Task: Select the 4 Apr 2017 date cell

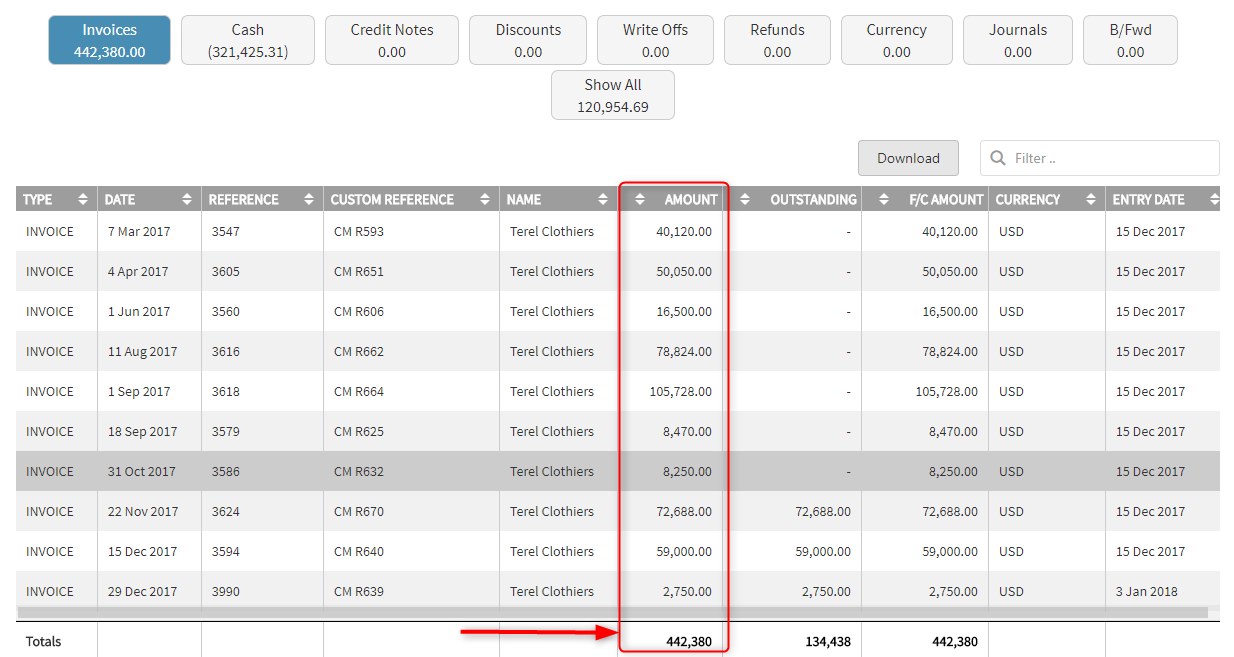Action: pyautogui.click(x=138, y=271)
